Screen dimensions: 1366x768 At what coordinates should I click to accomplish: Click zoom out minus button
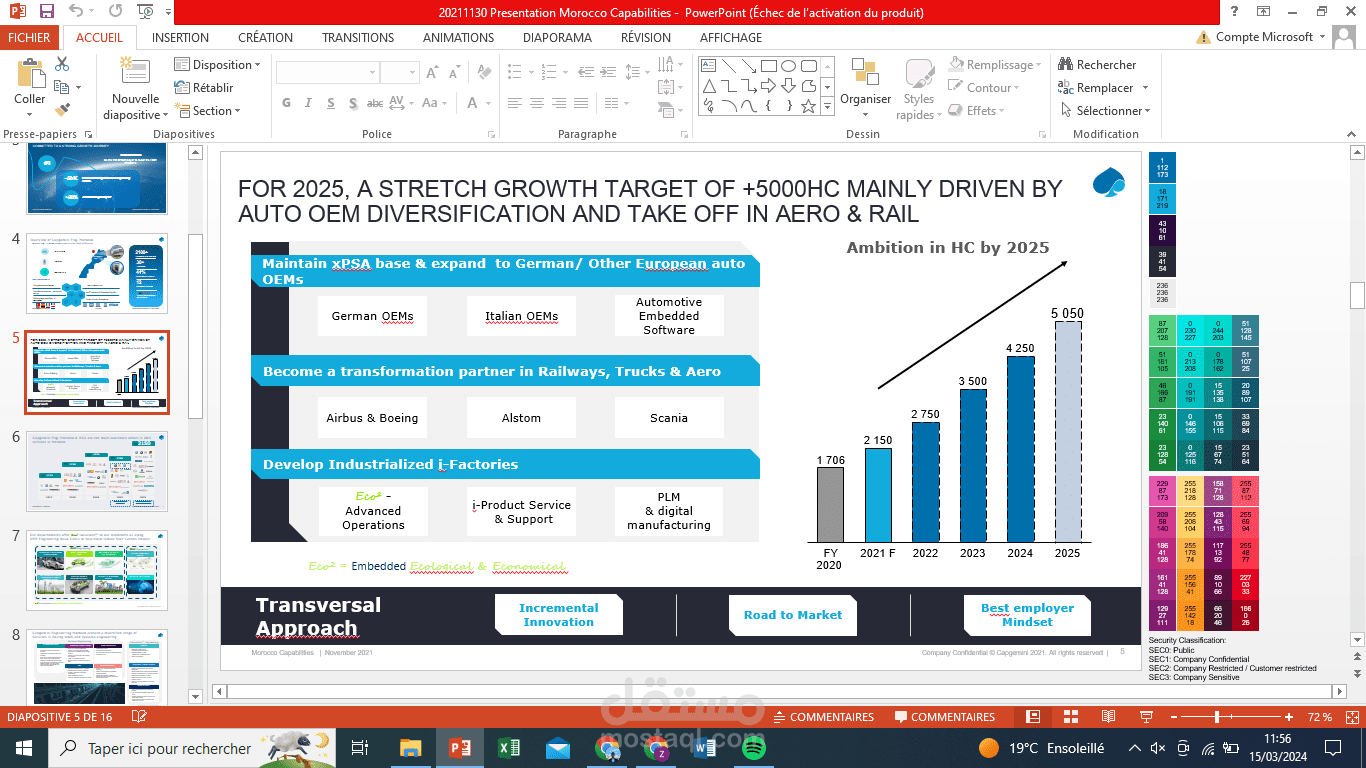point(1173,717)
